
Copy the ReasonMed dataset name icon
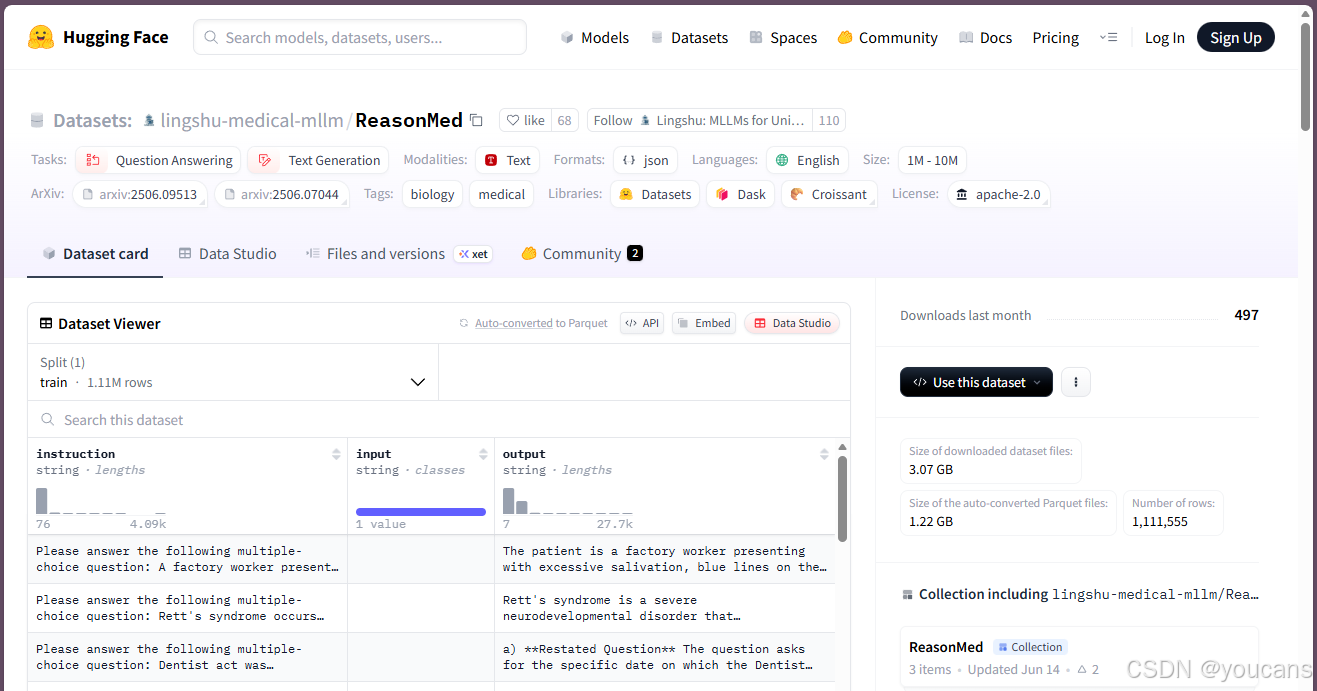click(x=476, y=121)
